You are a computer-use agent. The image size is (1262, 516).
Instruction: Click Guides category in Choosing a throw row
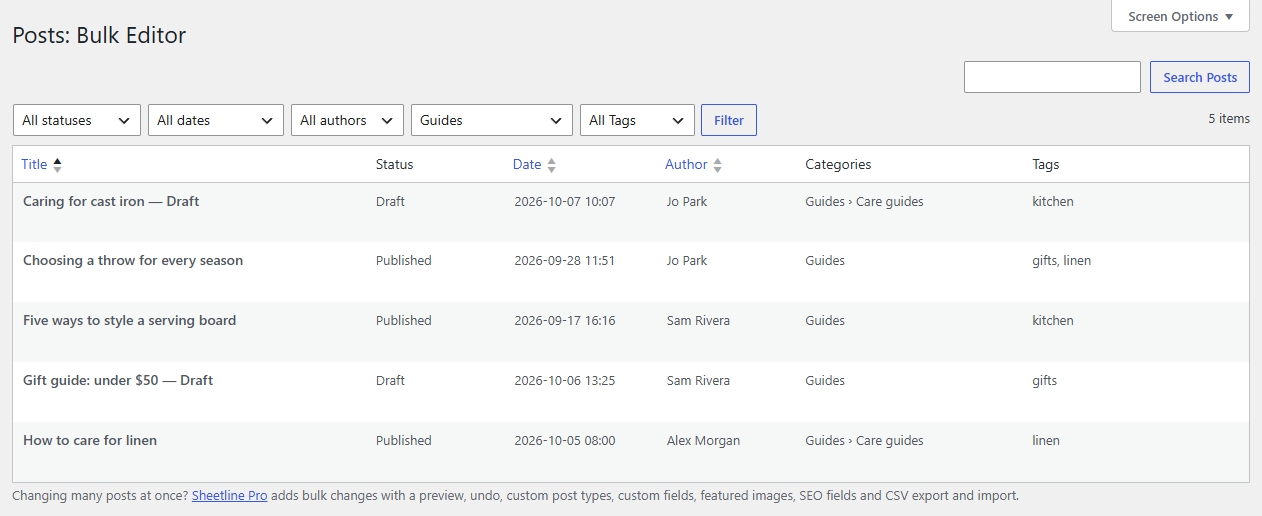[825, 260]
